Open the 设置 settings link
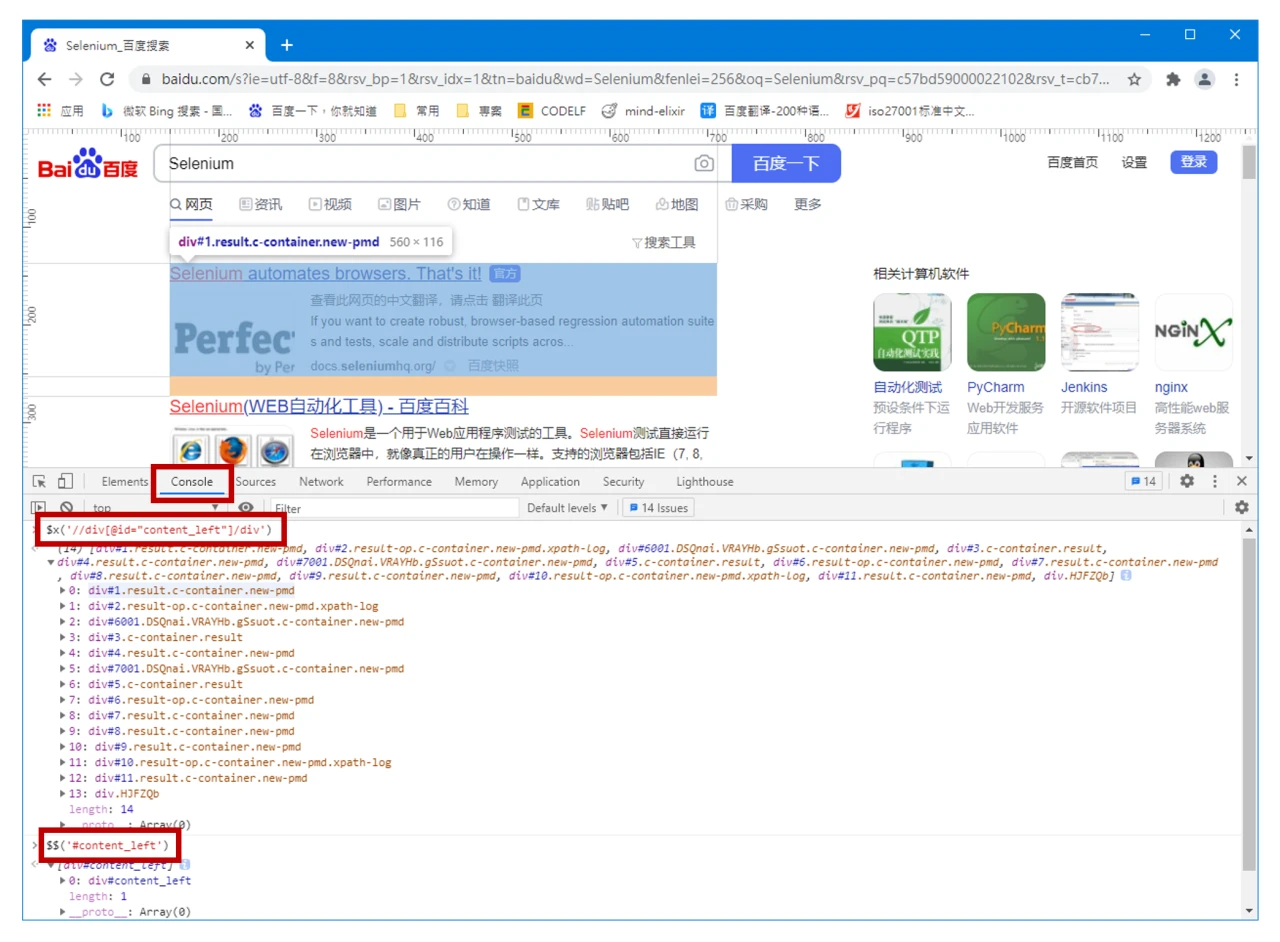This screenshot has height=942, width=1280. tap(1134, 162)
